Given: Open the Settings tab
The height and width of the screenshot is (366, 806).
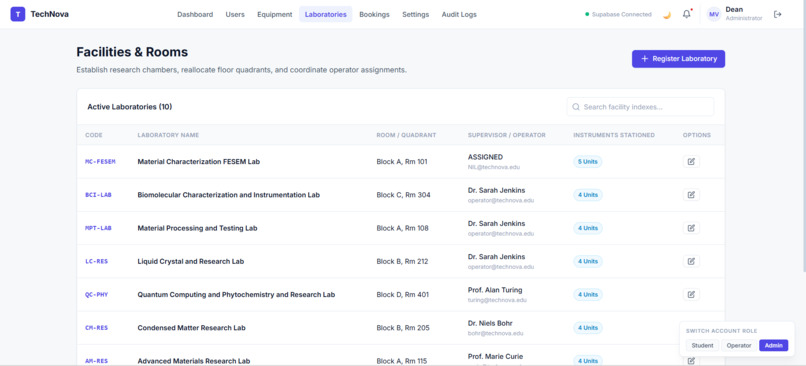Looking at the screenshot, I should tap(415, 14).
